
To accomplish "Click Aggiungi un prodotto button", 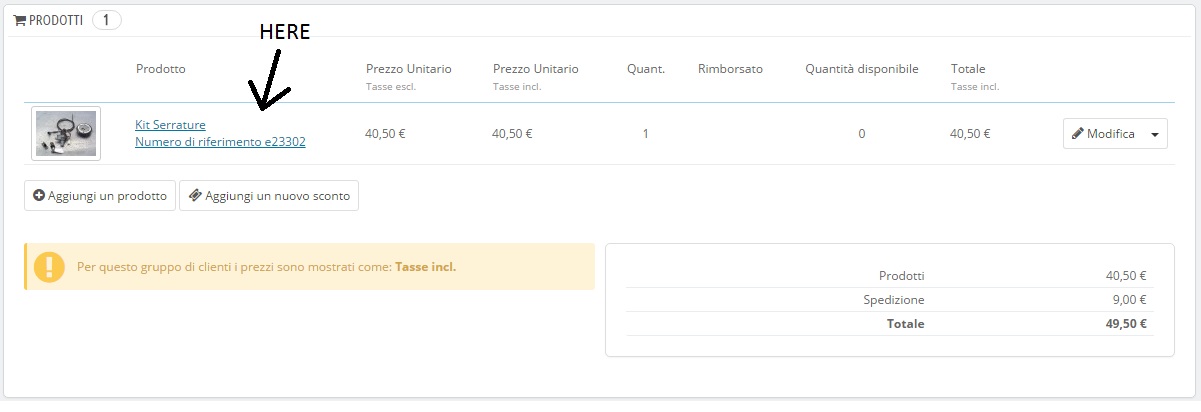I will (x=100, y=196).
